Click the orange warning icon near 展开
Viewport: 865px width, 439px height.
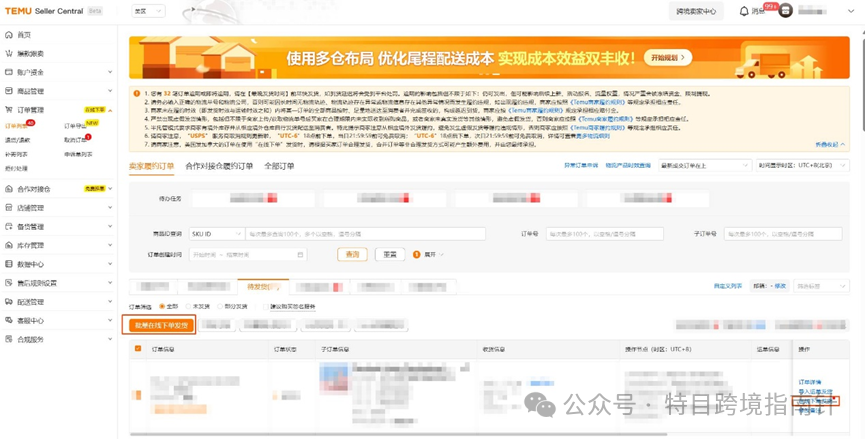[417, 255]
